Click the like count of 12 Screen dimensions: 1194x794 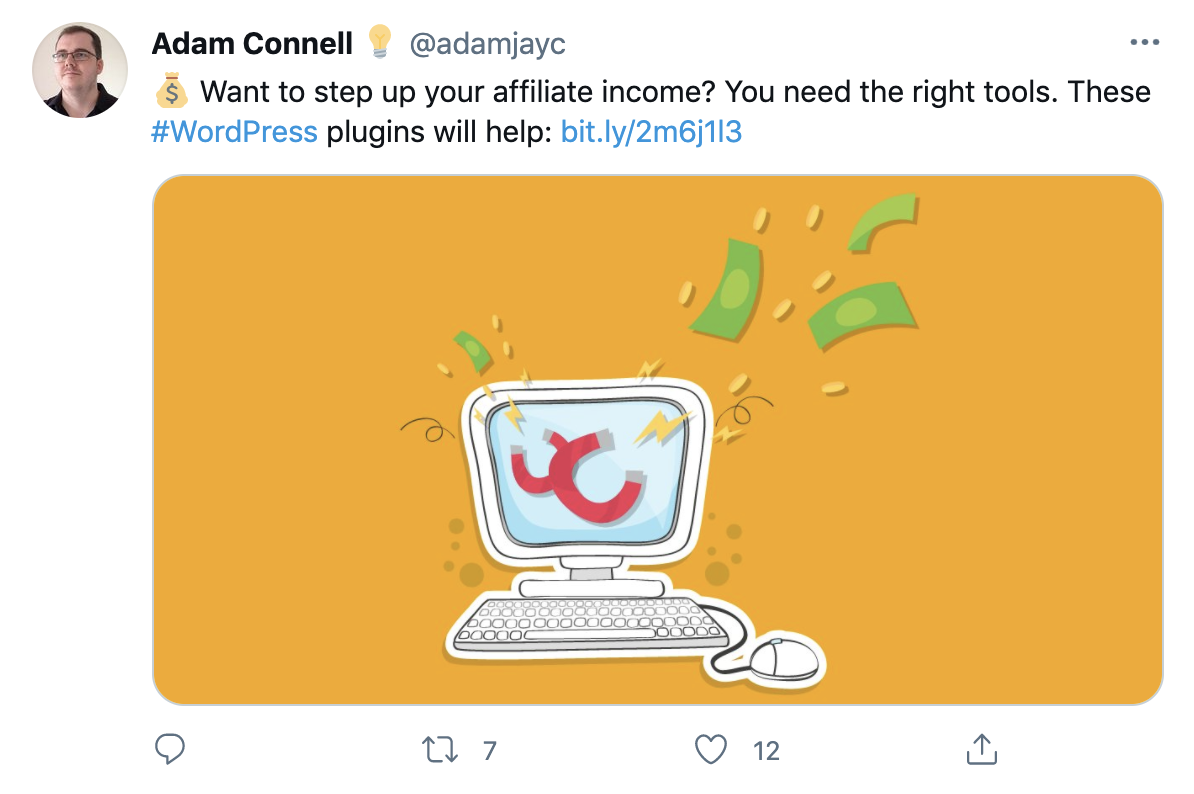(766, 750)
